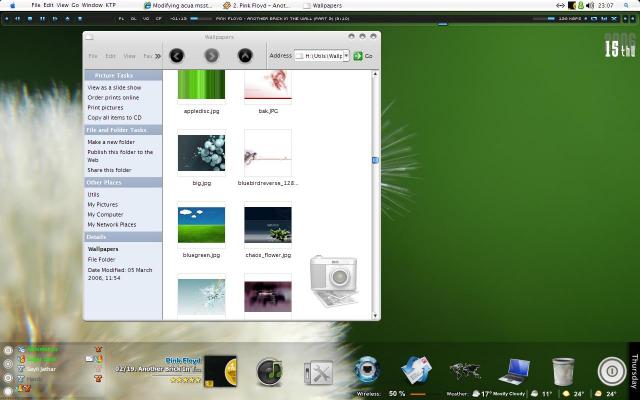Open Utils in Other Places
This screenshot has height=400, width=640.
click(93, 195)
